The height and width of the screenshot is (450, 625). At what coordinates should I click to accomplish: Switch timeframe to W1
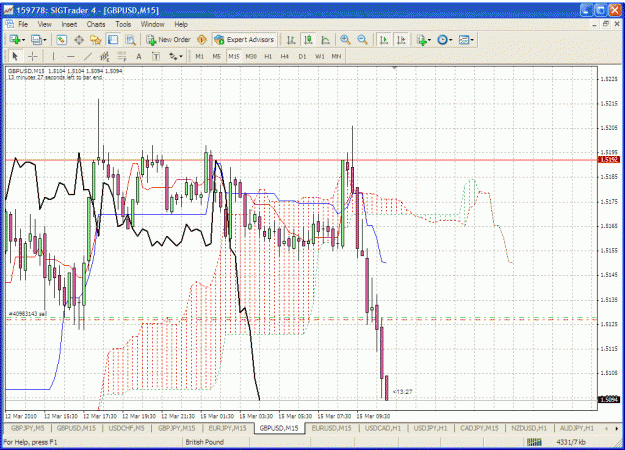point(320,57)
